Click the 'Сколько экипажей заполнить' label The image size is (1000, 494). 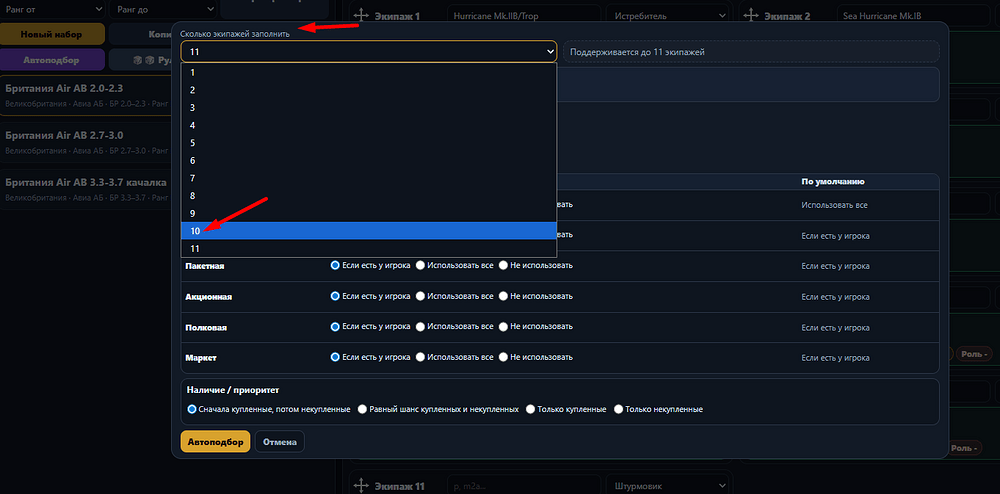click(x=234, y=33)
